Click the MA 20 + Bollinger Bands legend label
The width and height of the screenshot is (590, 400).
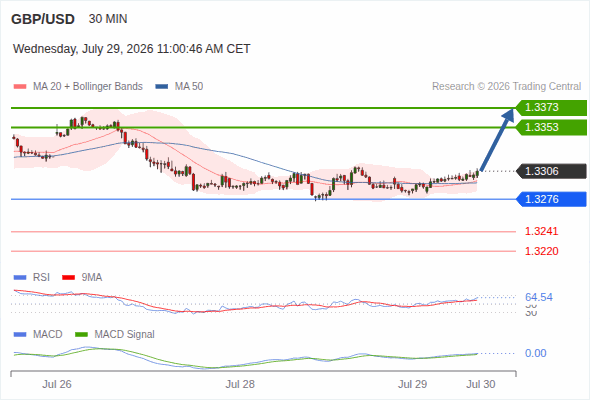point(88,87)
